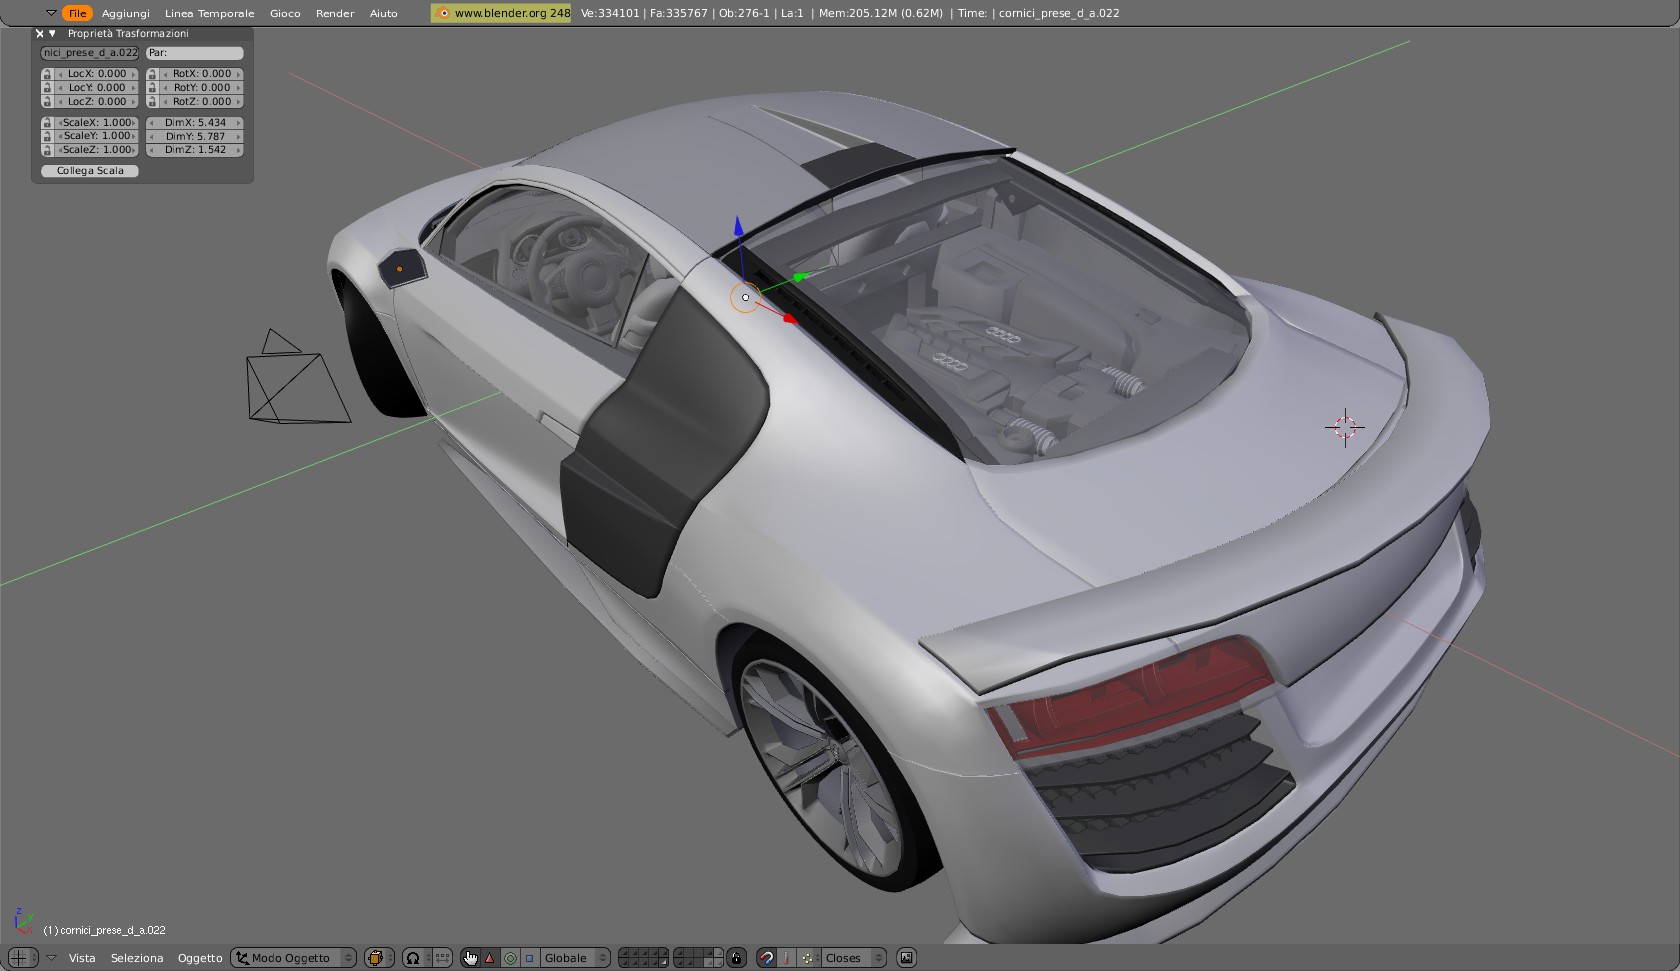Open the Render menu
This screenshot has height=971, width=1680.
335,13
